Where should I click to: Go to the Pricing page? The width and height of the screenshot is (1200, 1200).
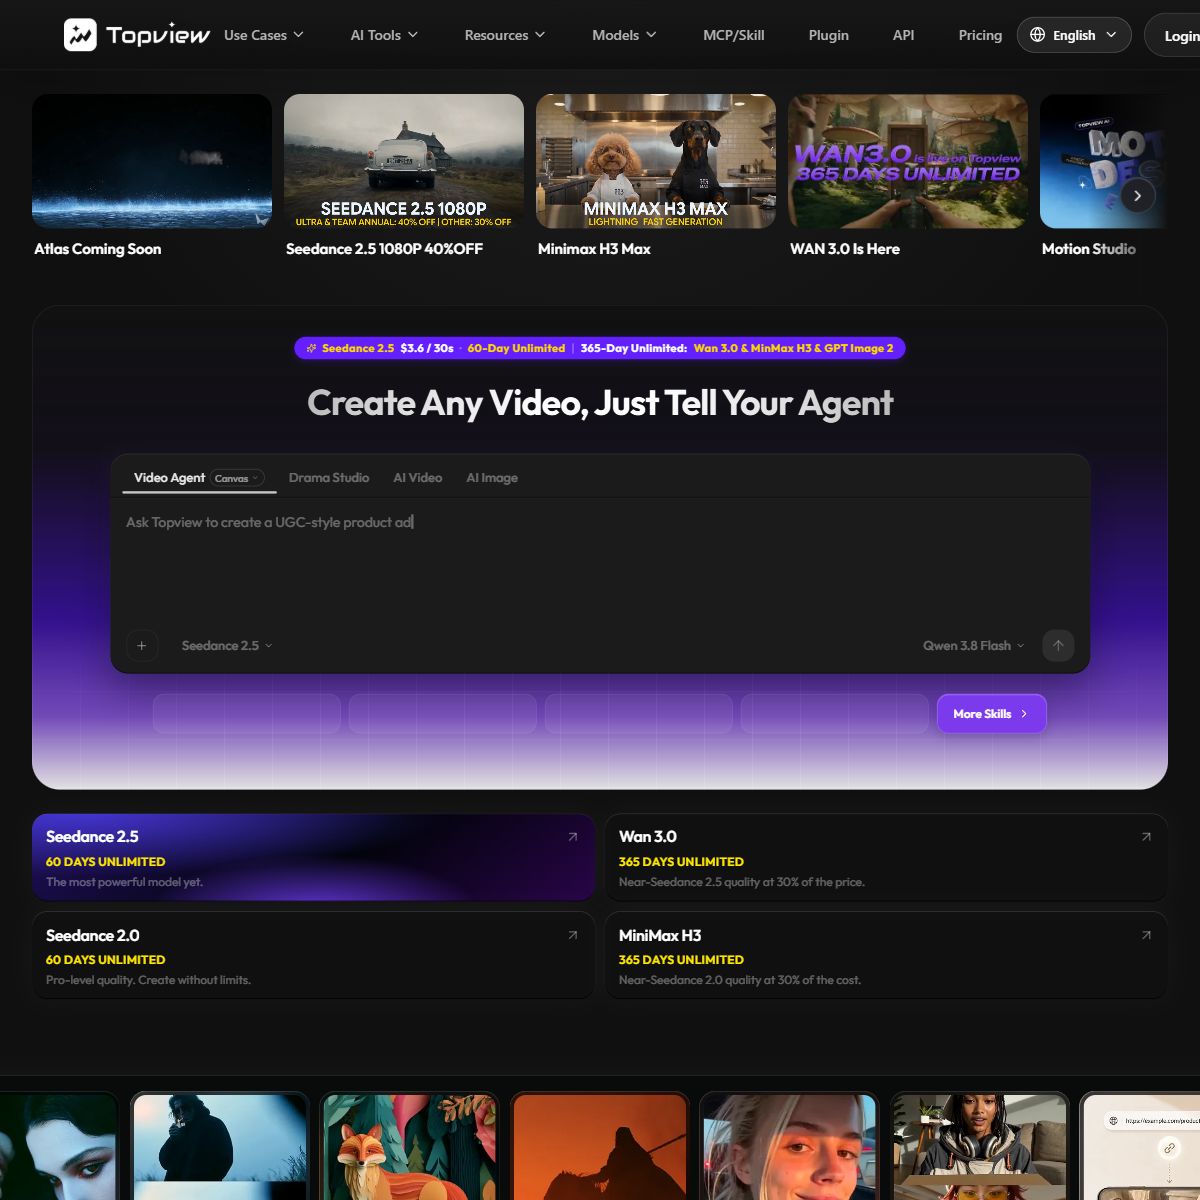[x=980, y=35]
